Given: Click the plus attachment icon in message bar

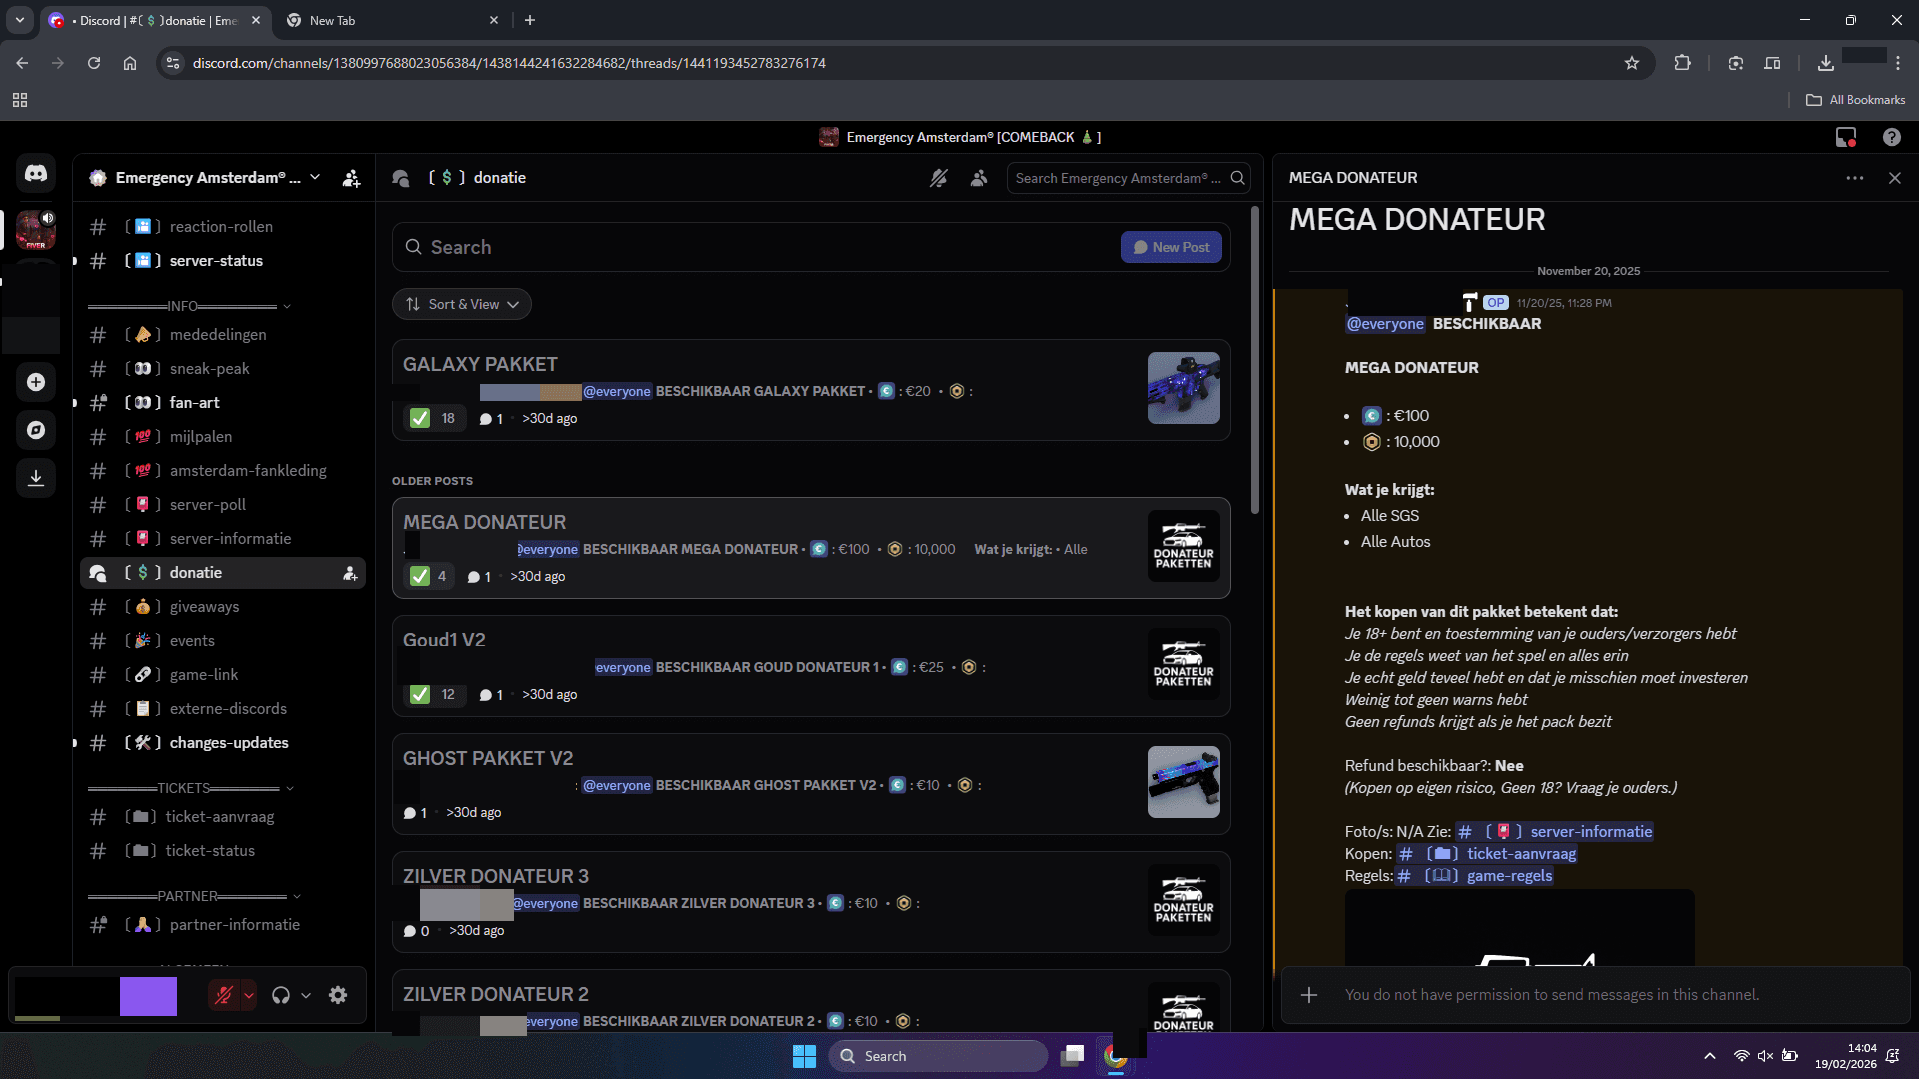Looking at the screenshot, I should pos(1309,995).
